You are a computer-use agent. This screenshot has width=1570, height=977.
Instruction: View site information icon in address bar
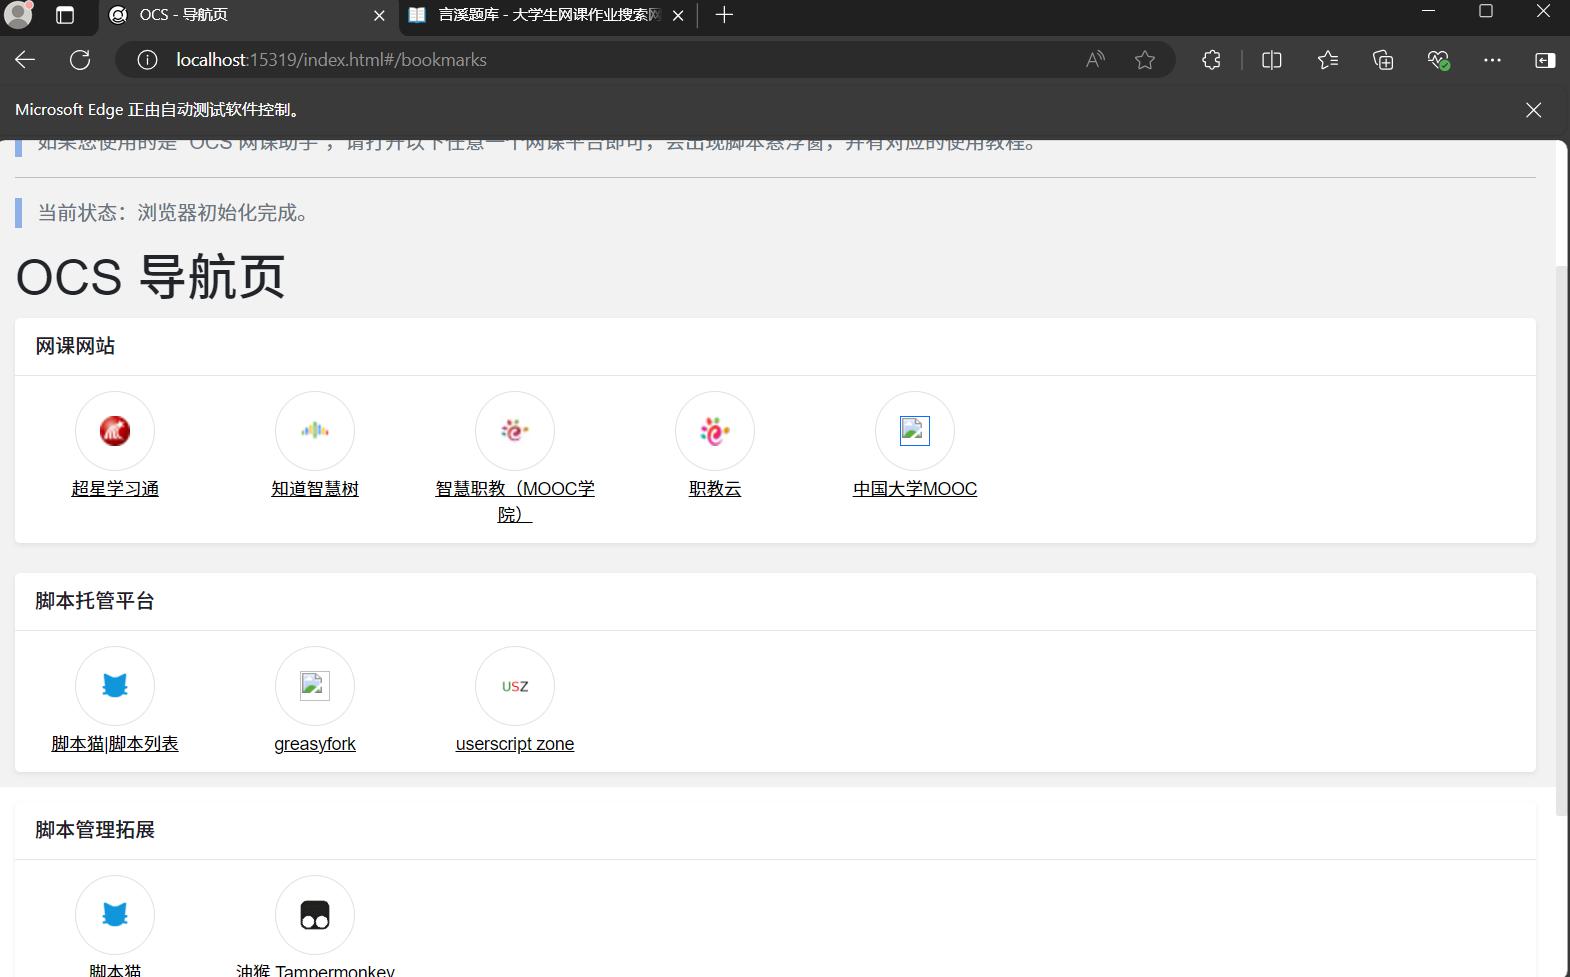147,60
